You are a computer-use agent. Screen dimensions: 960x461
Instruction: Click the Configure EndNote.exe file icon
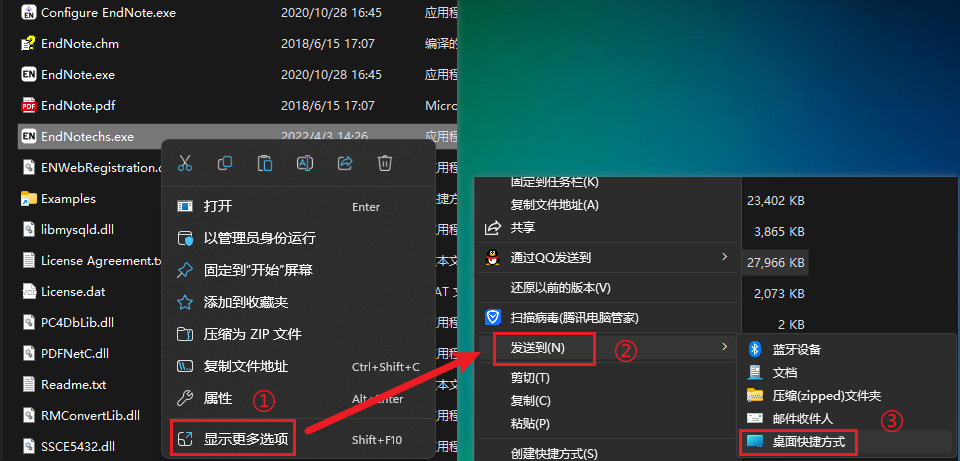click(28, 12)
